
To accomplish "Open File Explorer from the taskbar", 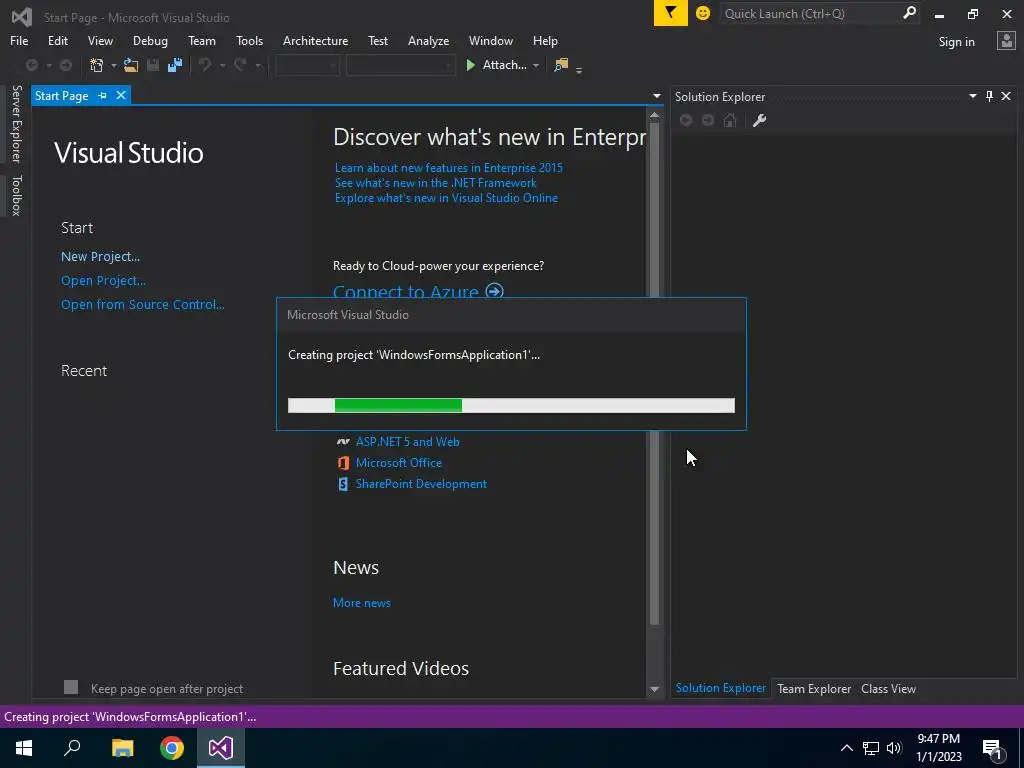I will pos(123,748).
